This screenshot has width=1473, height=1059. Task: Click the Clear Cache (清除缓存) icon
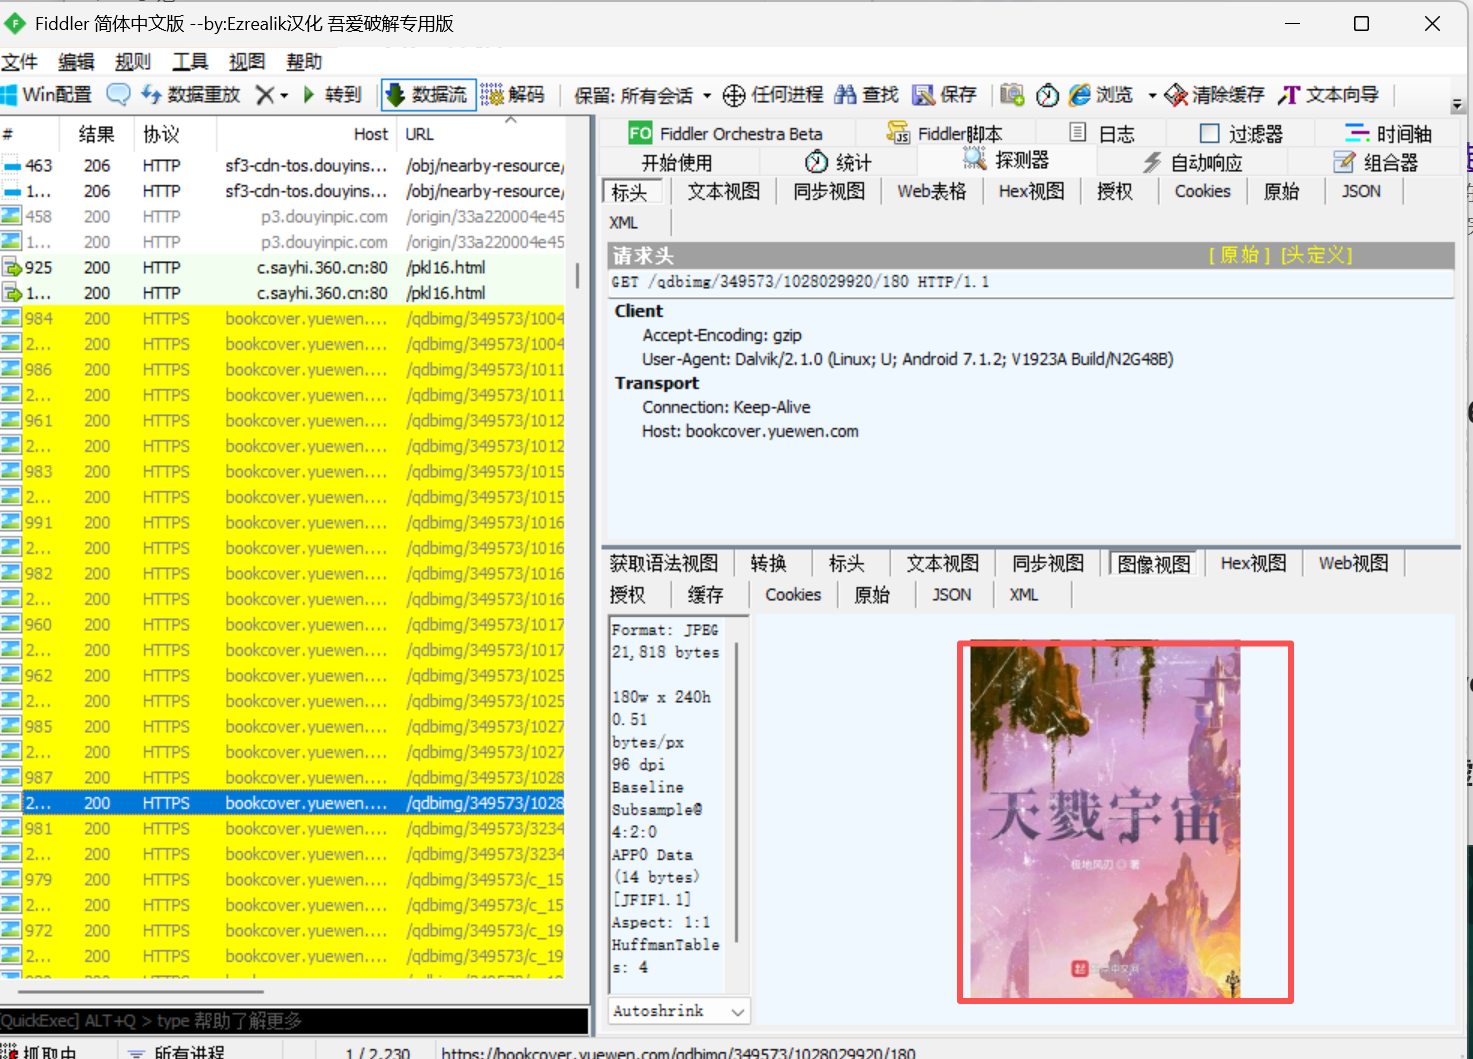[1176, 95]
